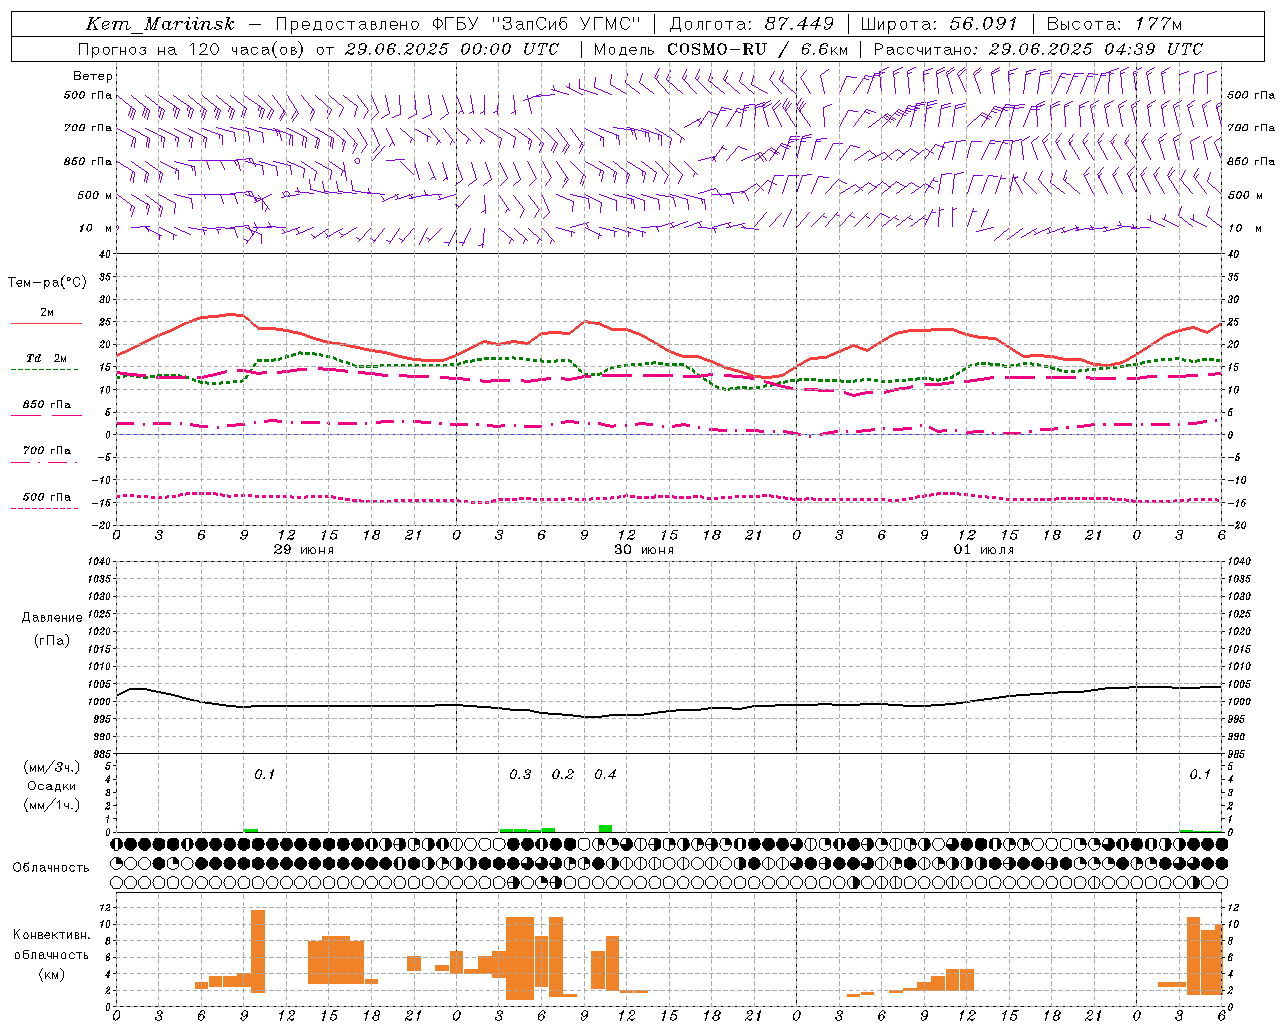Click the (мм/1ч.) precipitation unit label
Viewport: 1280px width, 1024px height.
coord(52,805)
